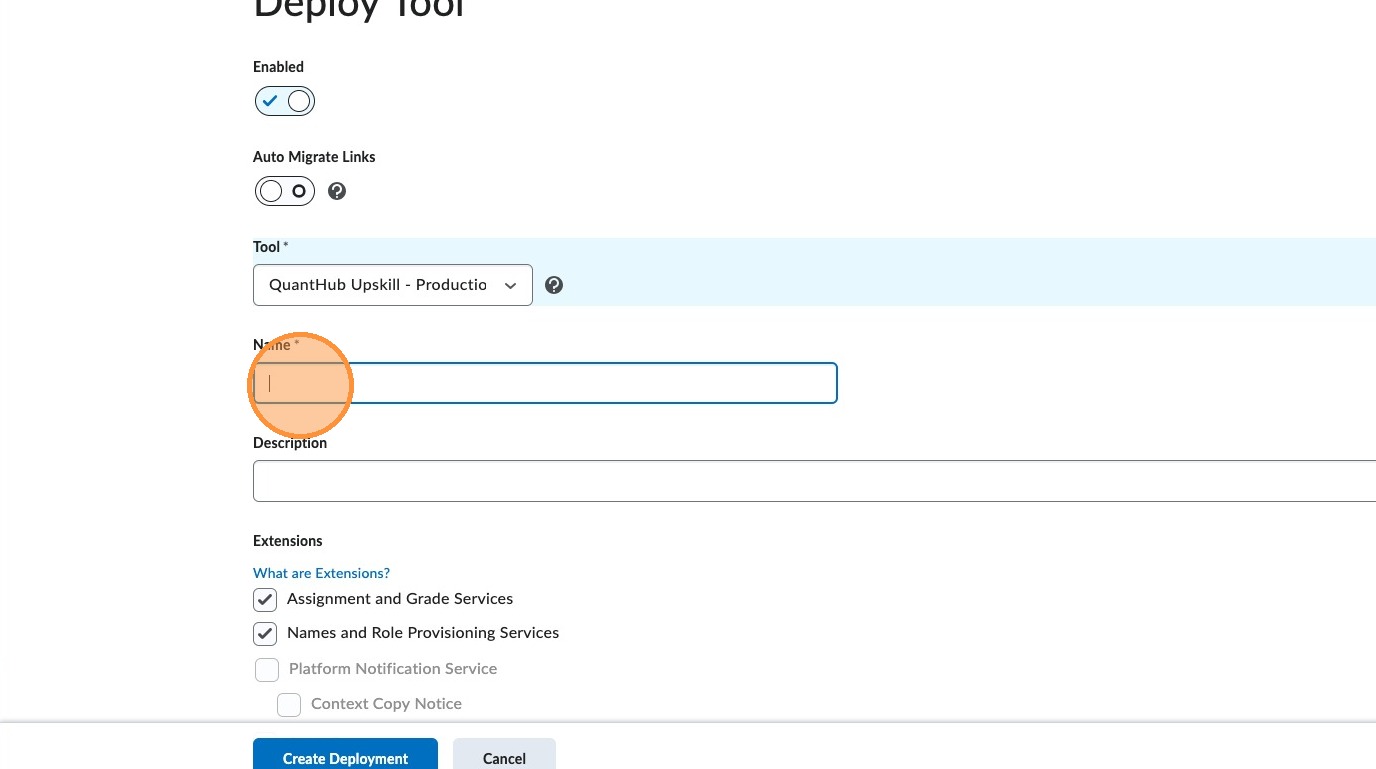The image size is (1376, 769).
Task: Toggle the Enabled switch off
Action: click(285, 101)
